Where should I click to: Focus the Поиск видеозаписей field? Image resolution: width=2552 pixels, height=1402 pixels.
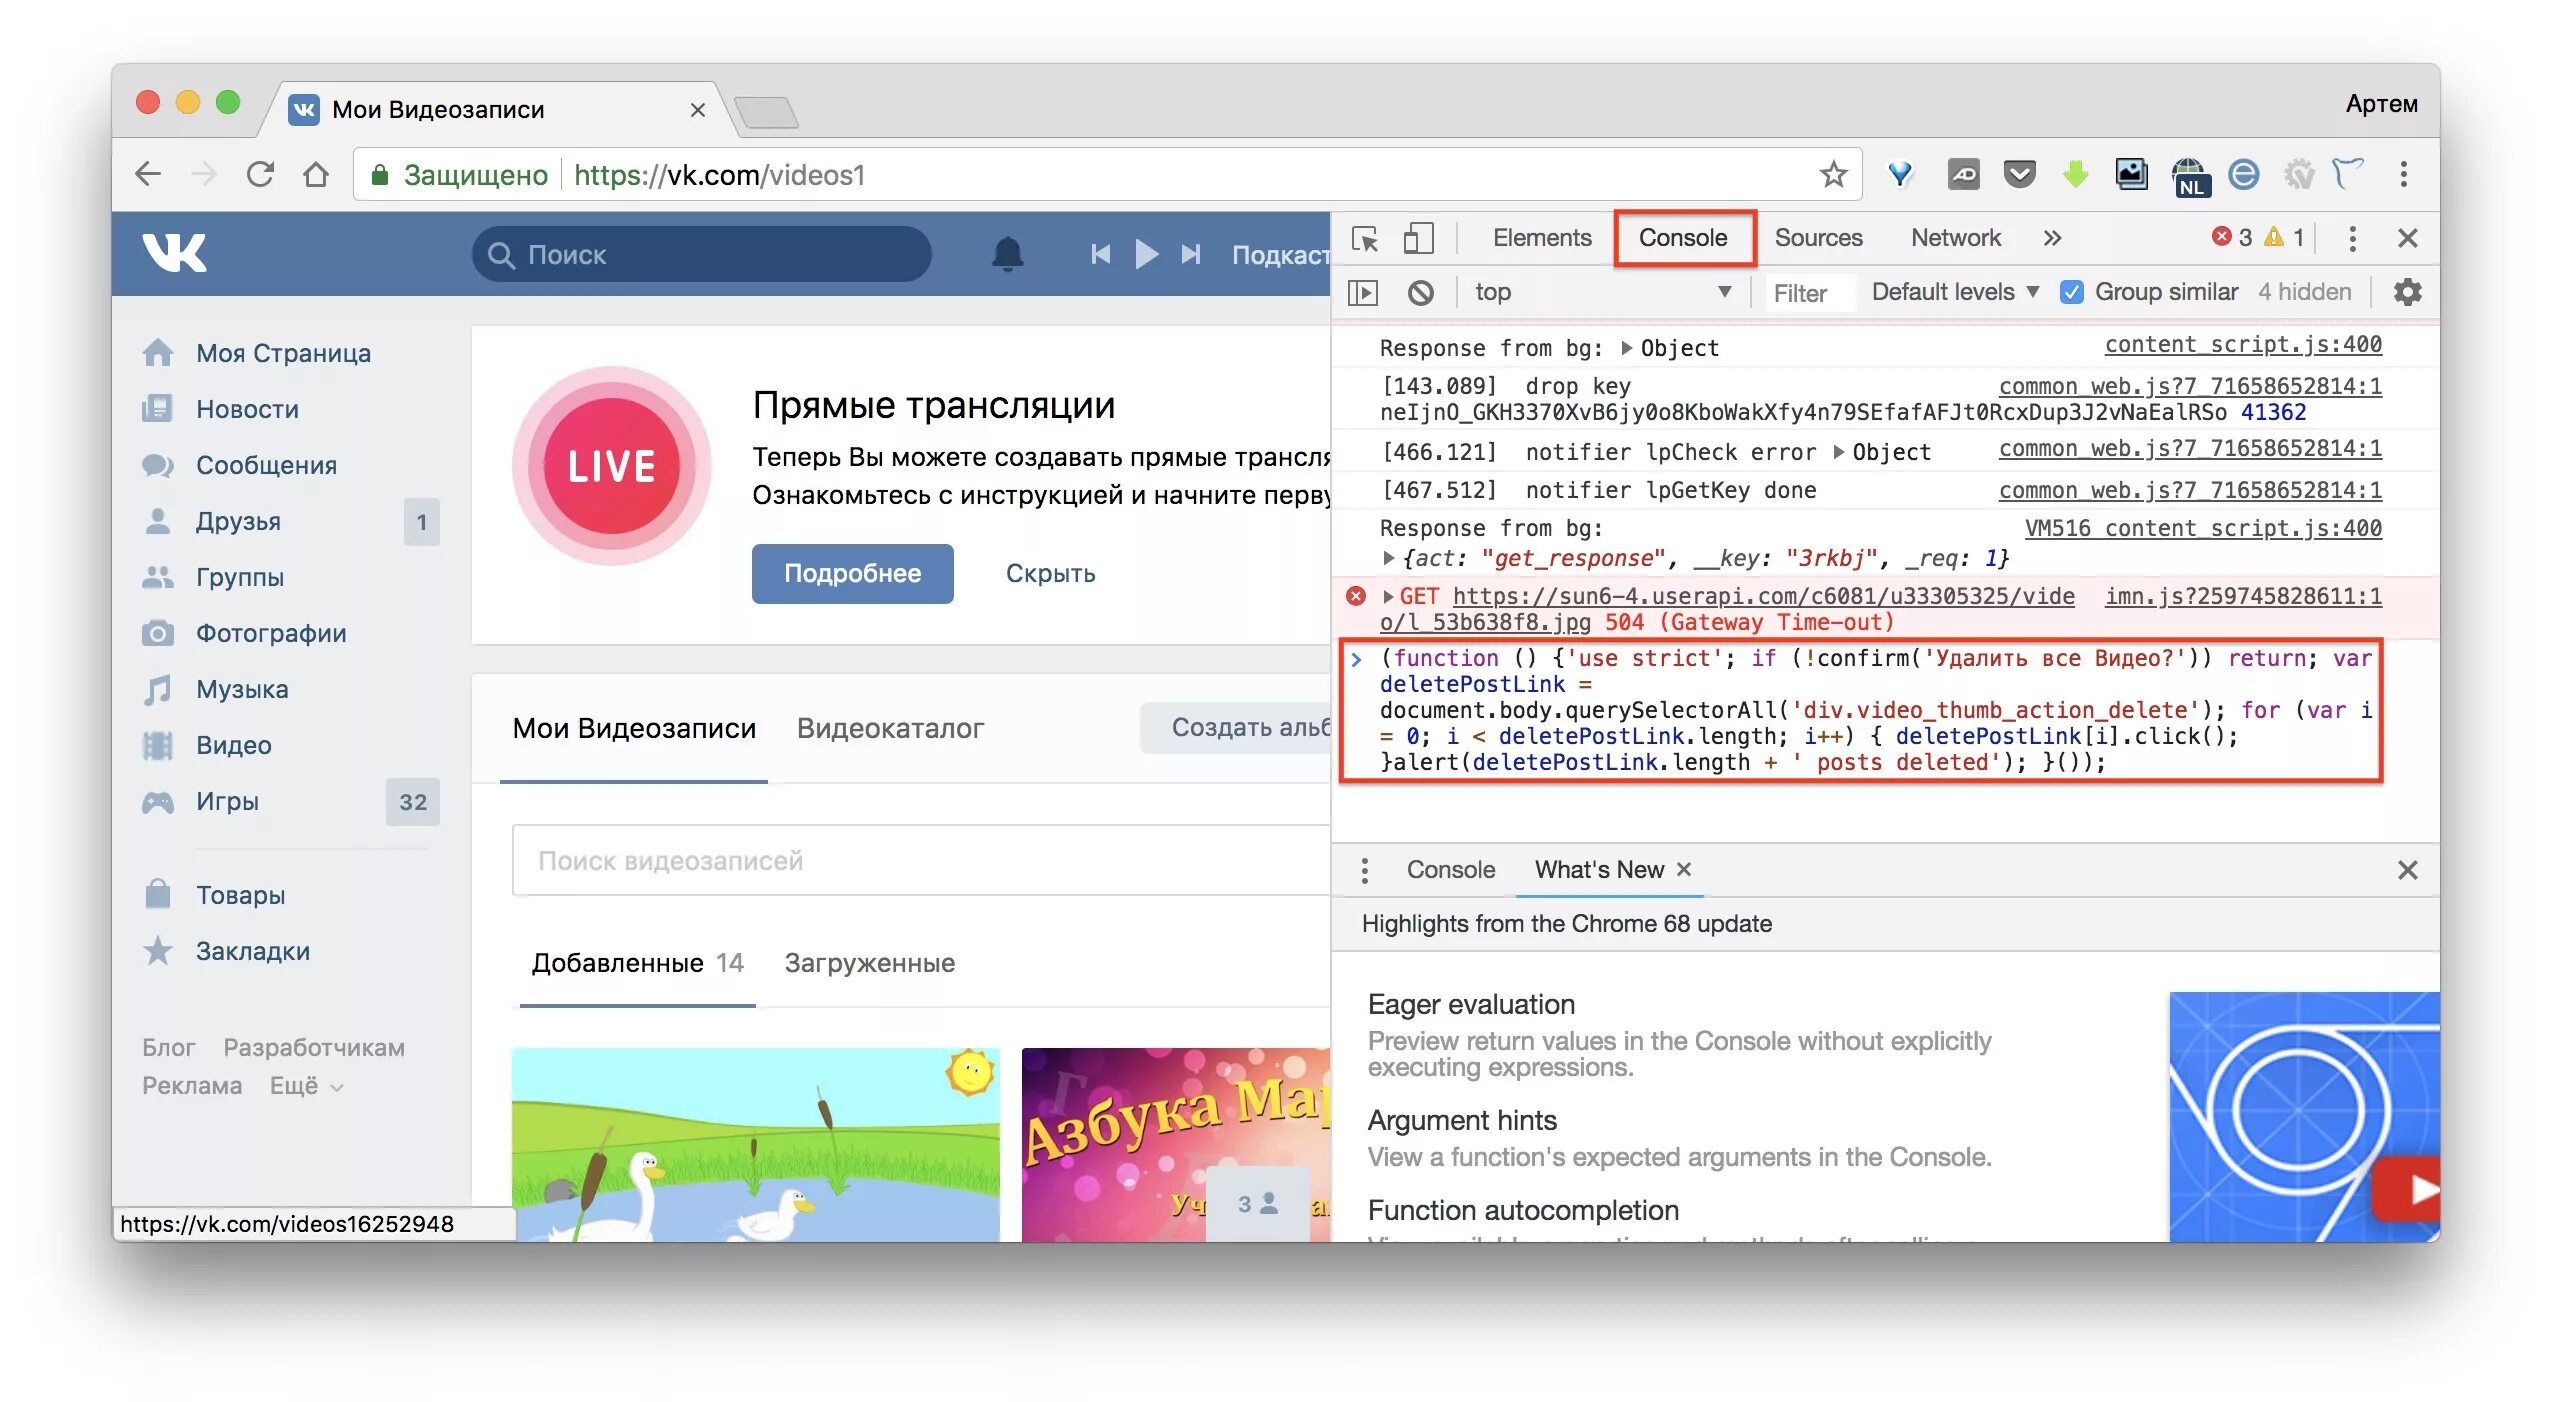920,860
